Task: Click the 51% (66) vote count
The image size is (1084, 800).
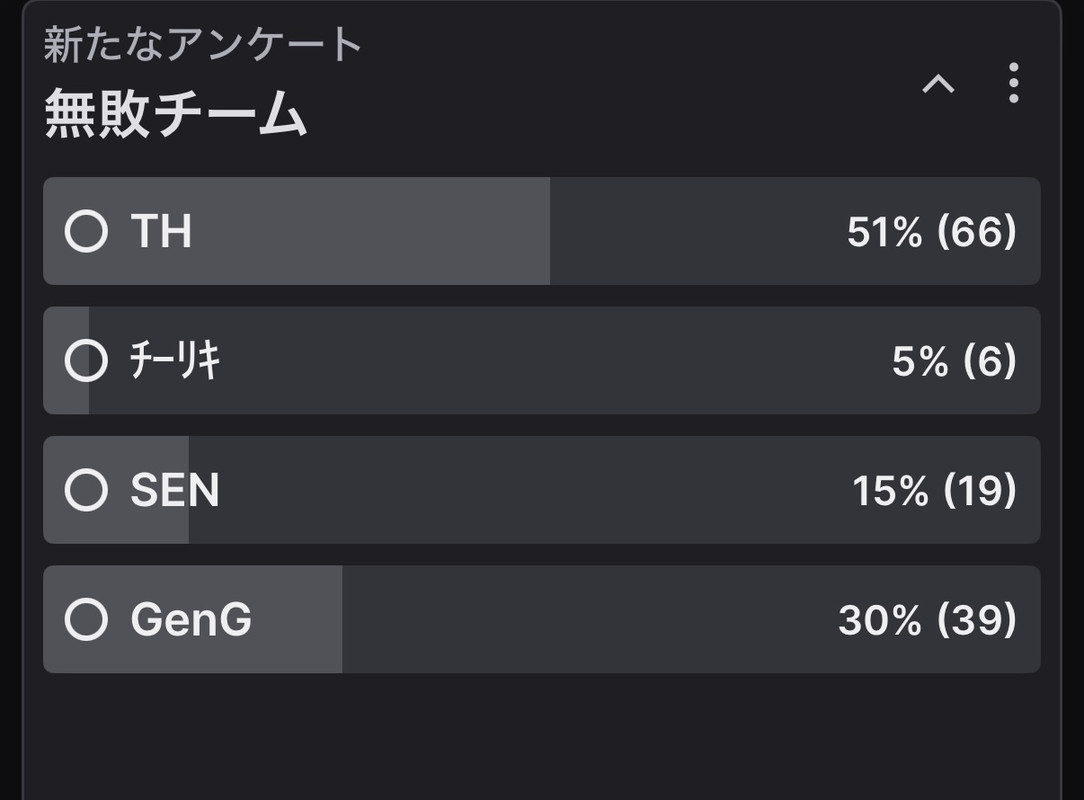Action: coord(931,231)
